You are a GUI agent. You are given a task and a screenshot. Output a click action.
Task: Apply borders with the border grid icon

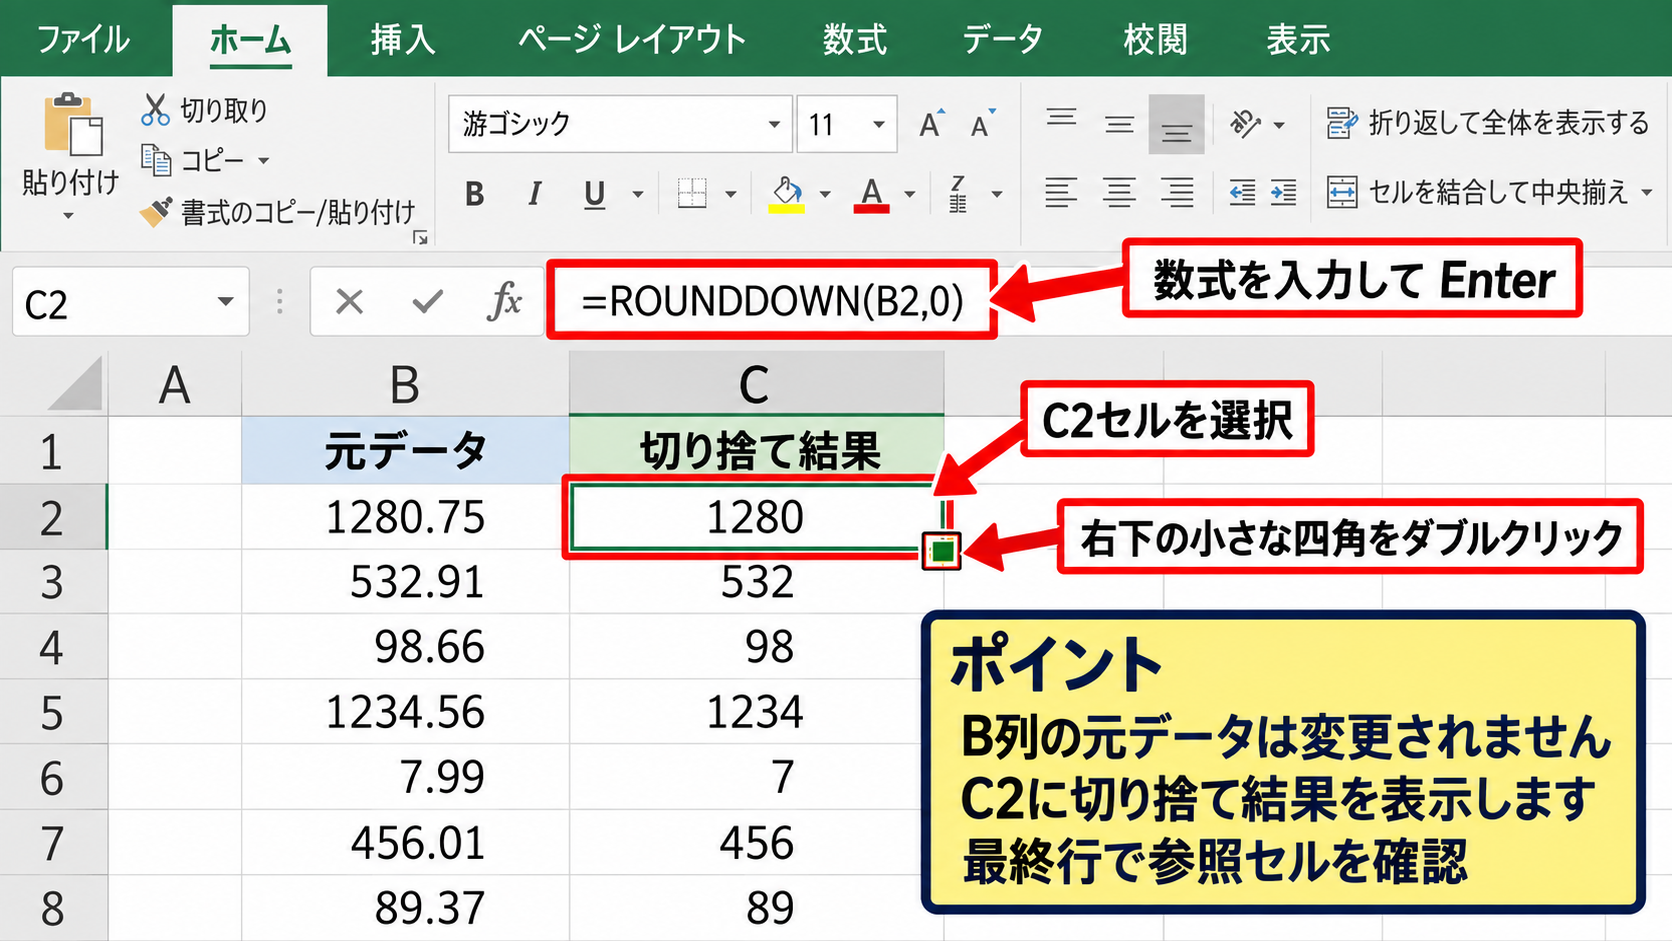pyautogui.click(x=692, y=193)
